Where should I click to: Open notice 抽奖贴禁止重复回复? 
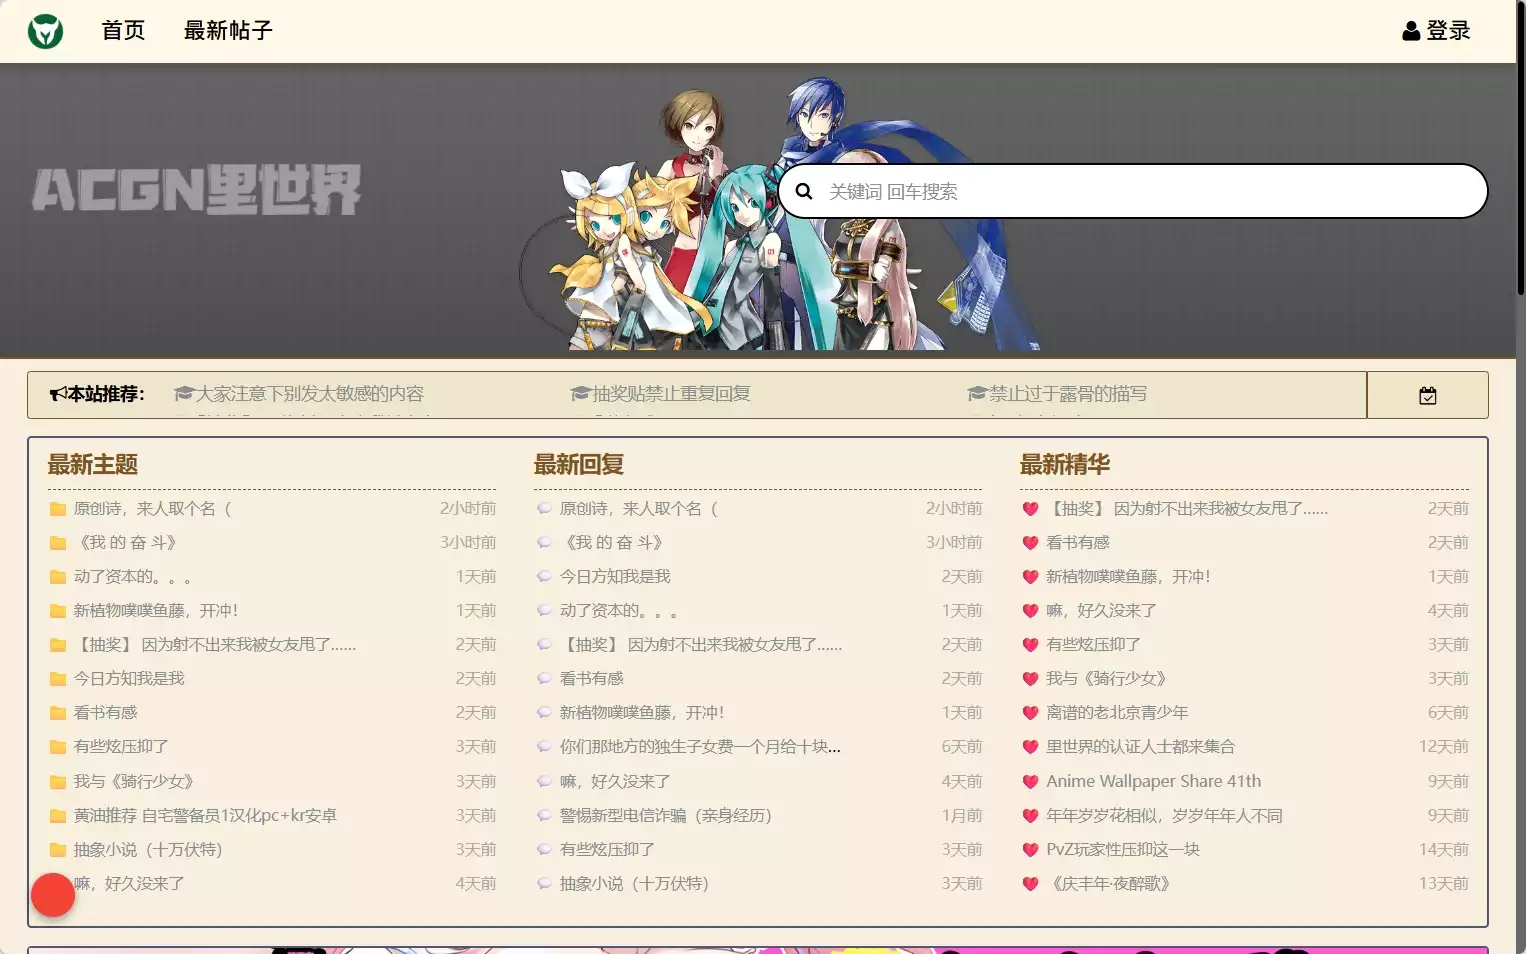click(672, 394)
